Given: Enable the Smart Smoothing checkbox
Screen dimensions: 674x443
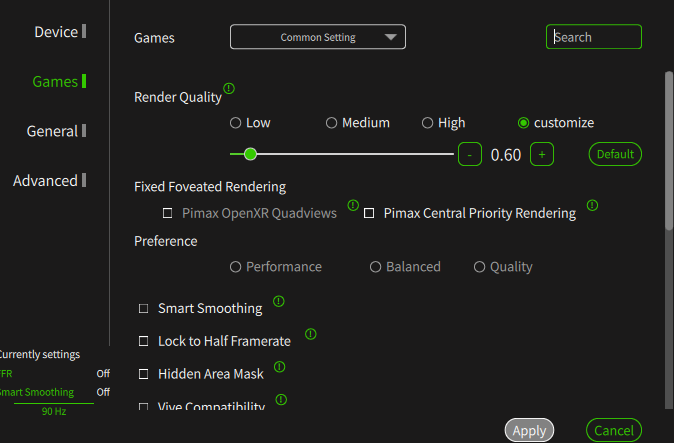Looking at the screenshot, I should (x=144, y=309).
